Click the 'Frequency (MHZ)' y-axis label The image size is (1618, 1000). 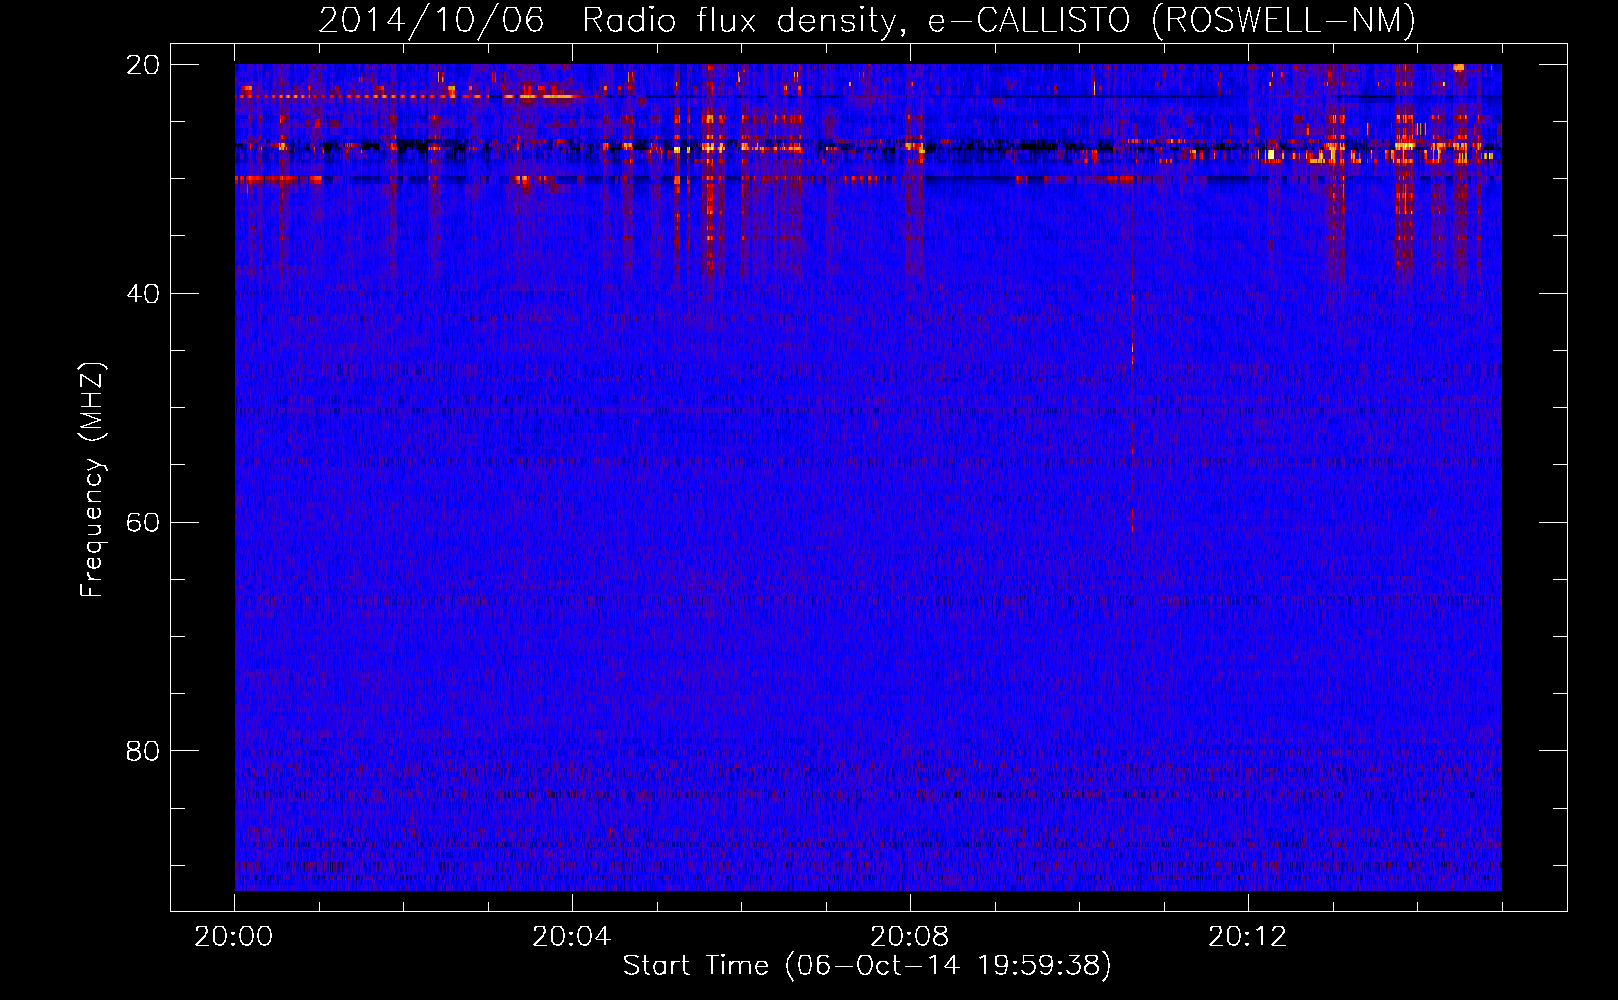click(91, 479)
